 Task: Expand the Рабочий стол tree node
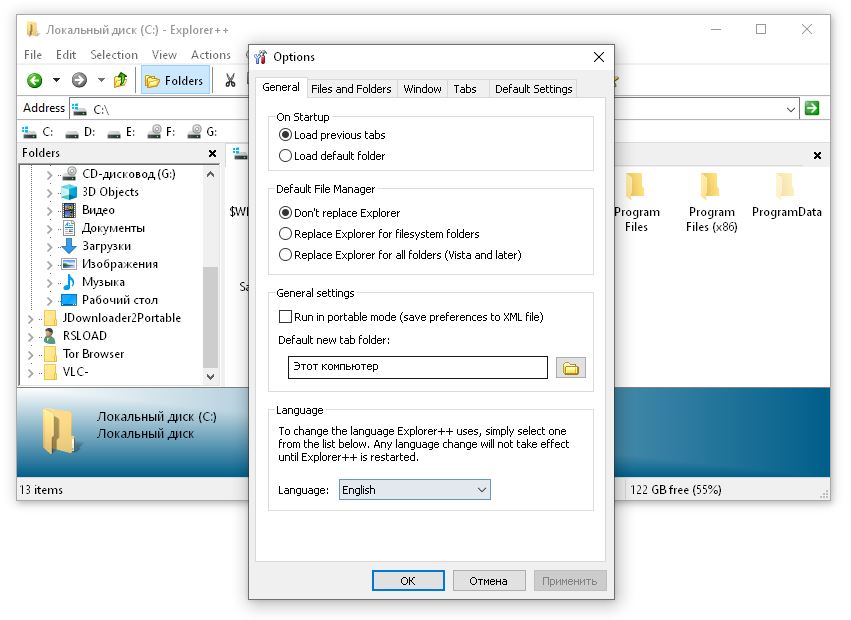tap(49, 300)
